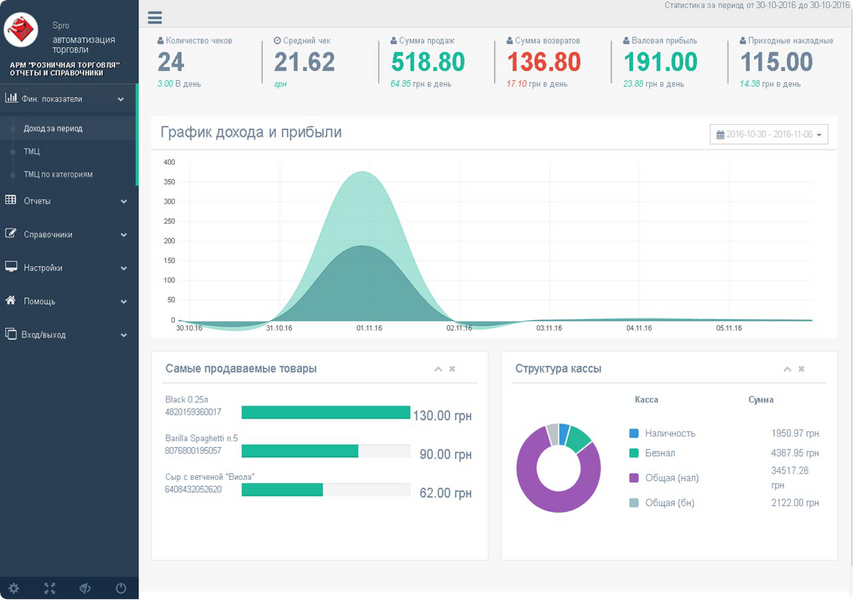Click the 1950.97 грн sum value
Screen dimensions: 853x600
pyautogui.click(x=795, y=433)
